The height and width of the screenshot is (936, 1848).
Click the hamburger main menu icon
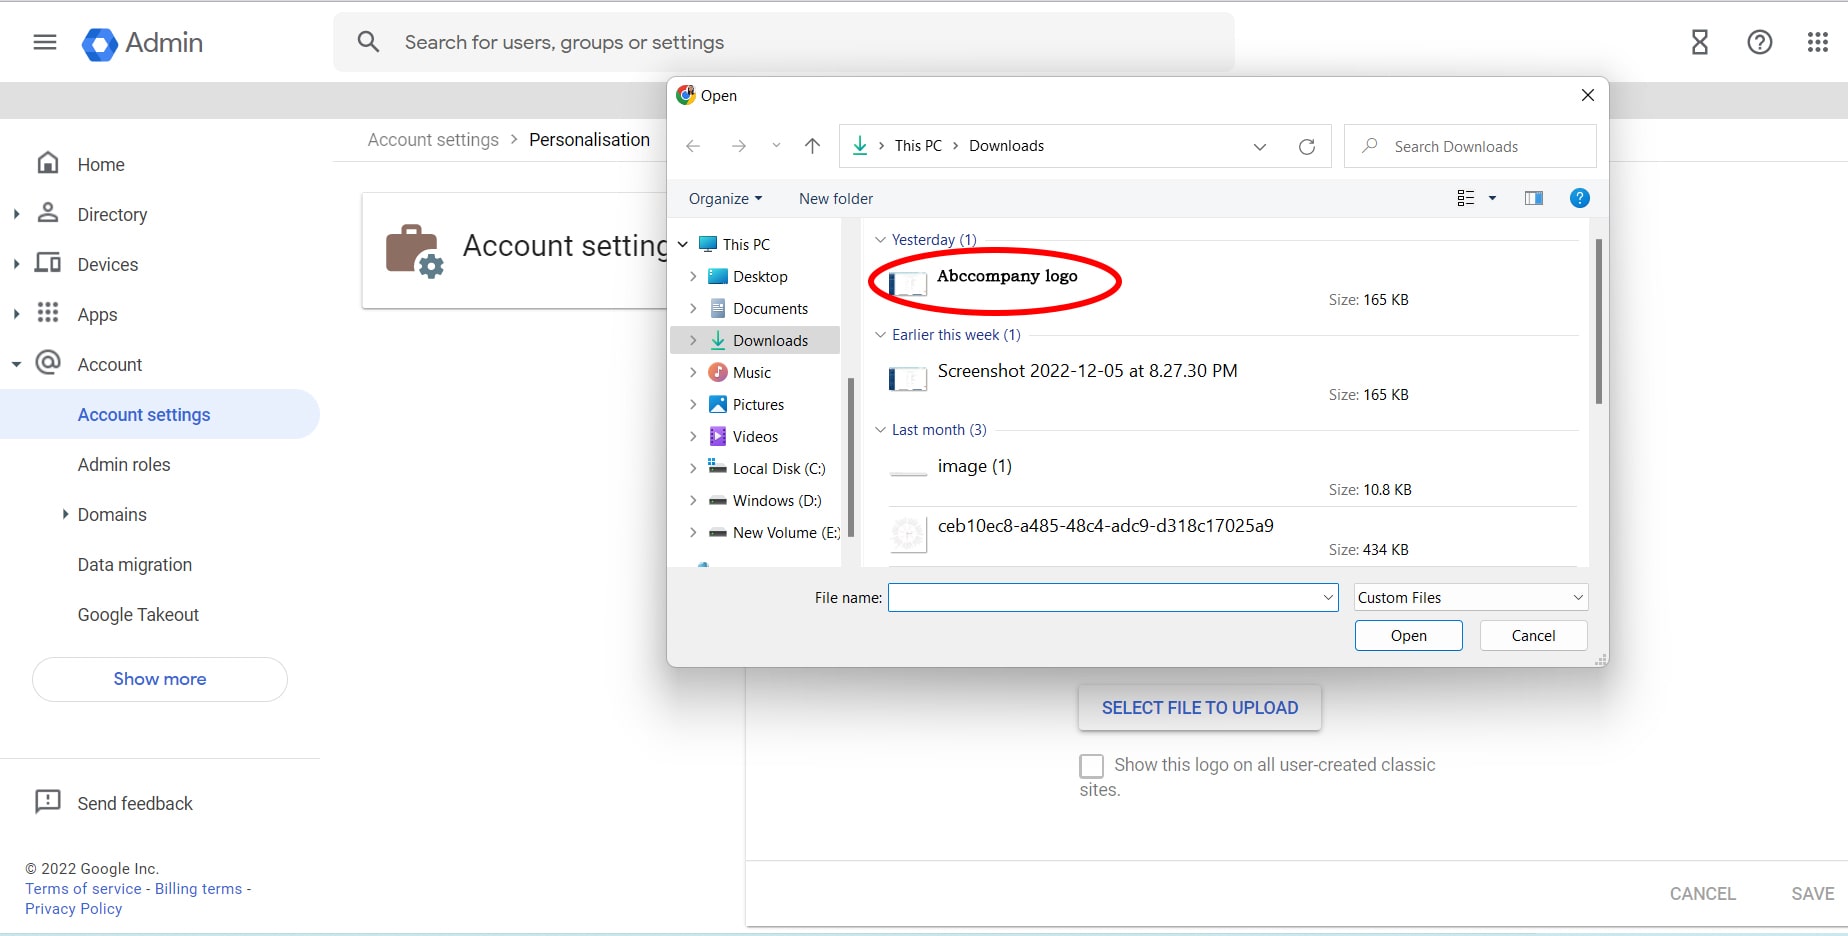[x=45, y=42]
